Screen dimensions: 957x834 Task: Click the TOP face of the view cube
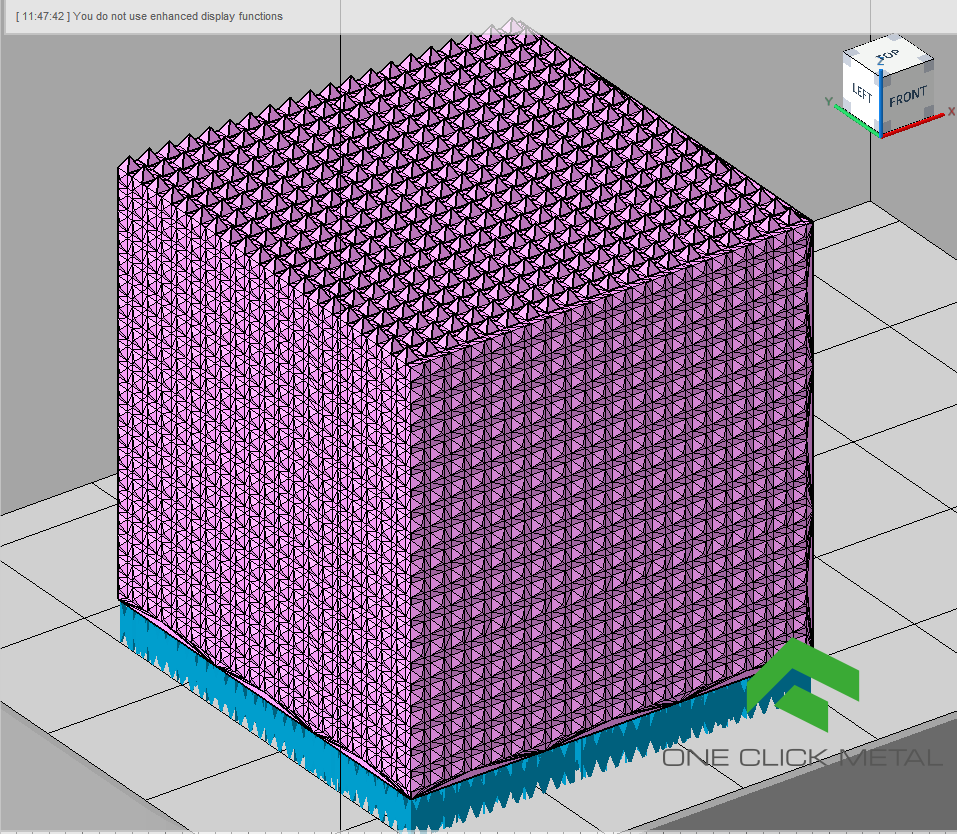tap(890, 53)
